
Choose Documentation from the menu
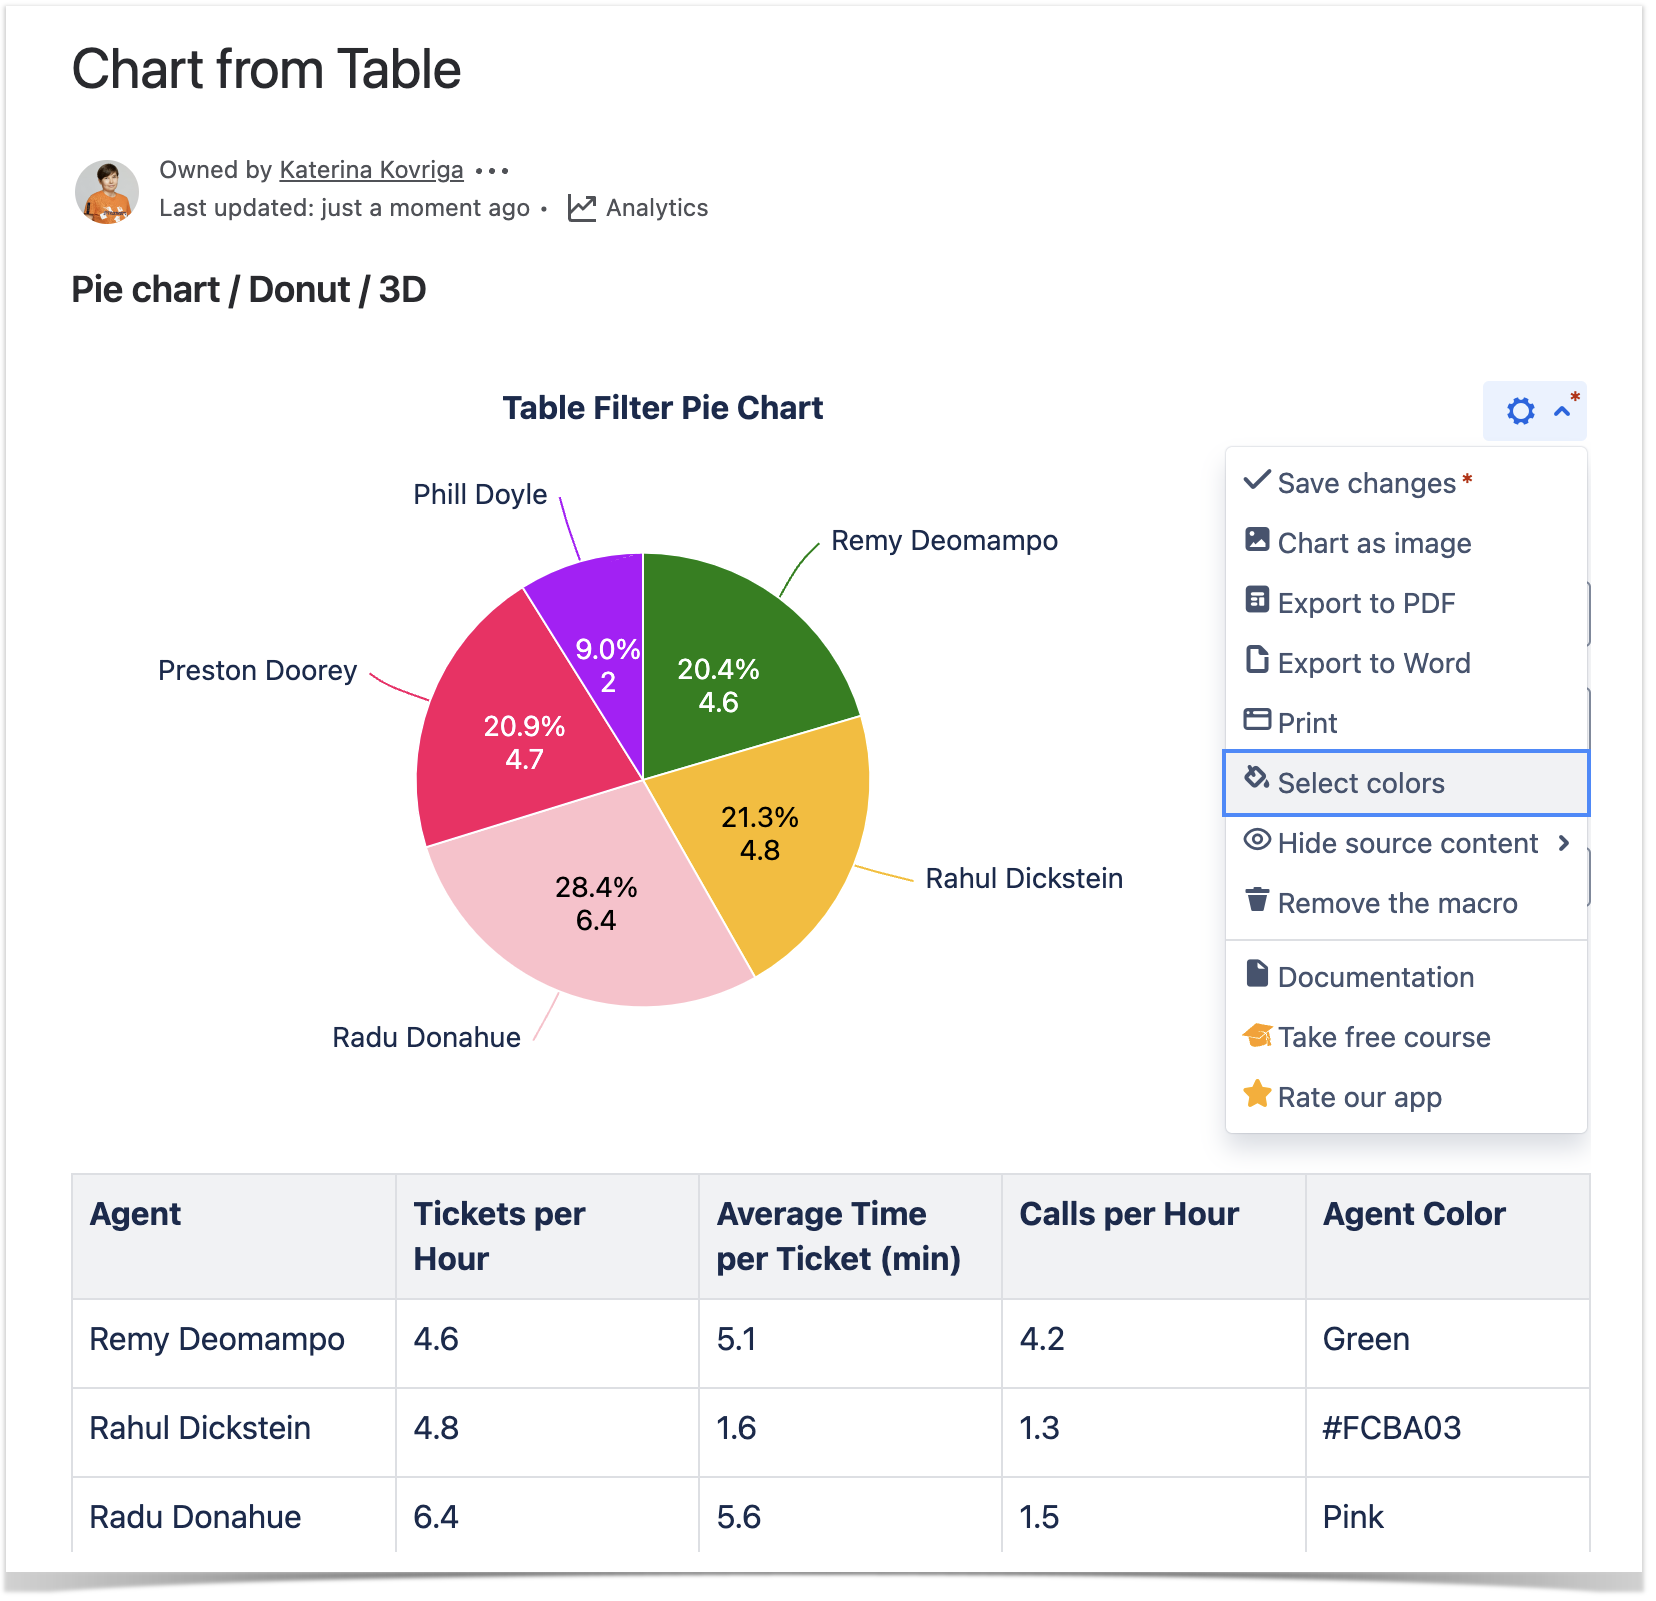[x=1375, y=977]
